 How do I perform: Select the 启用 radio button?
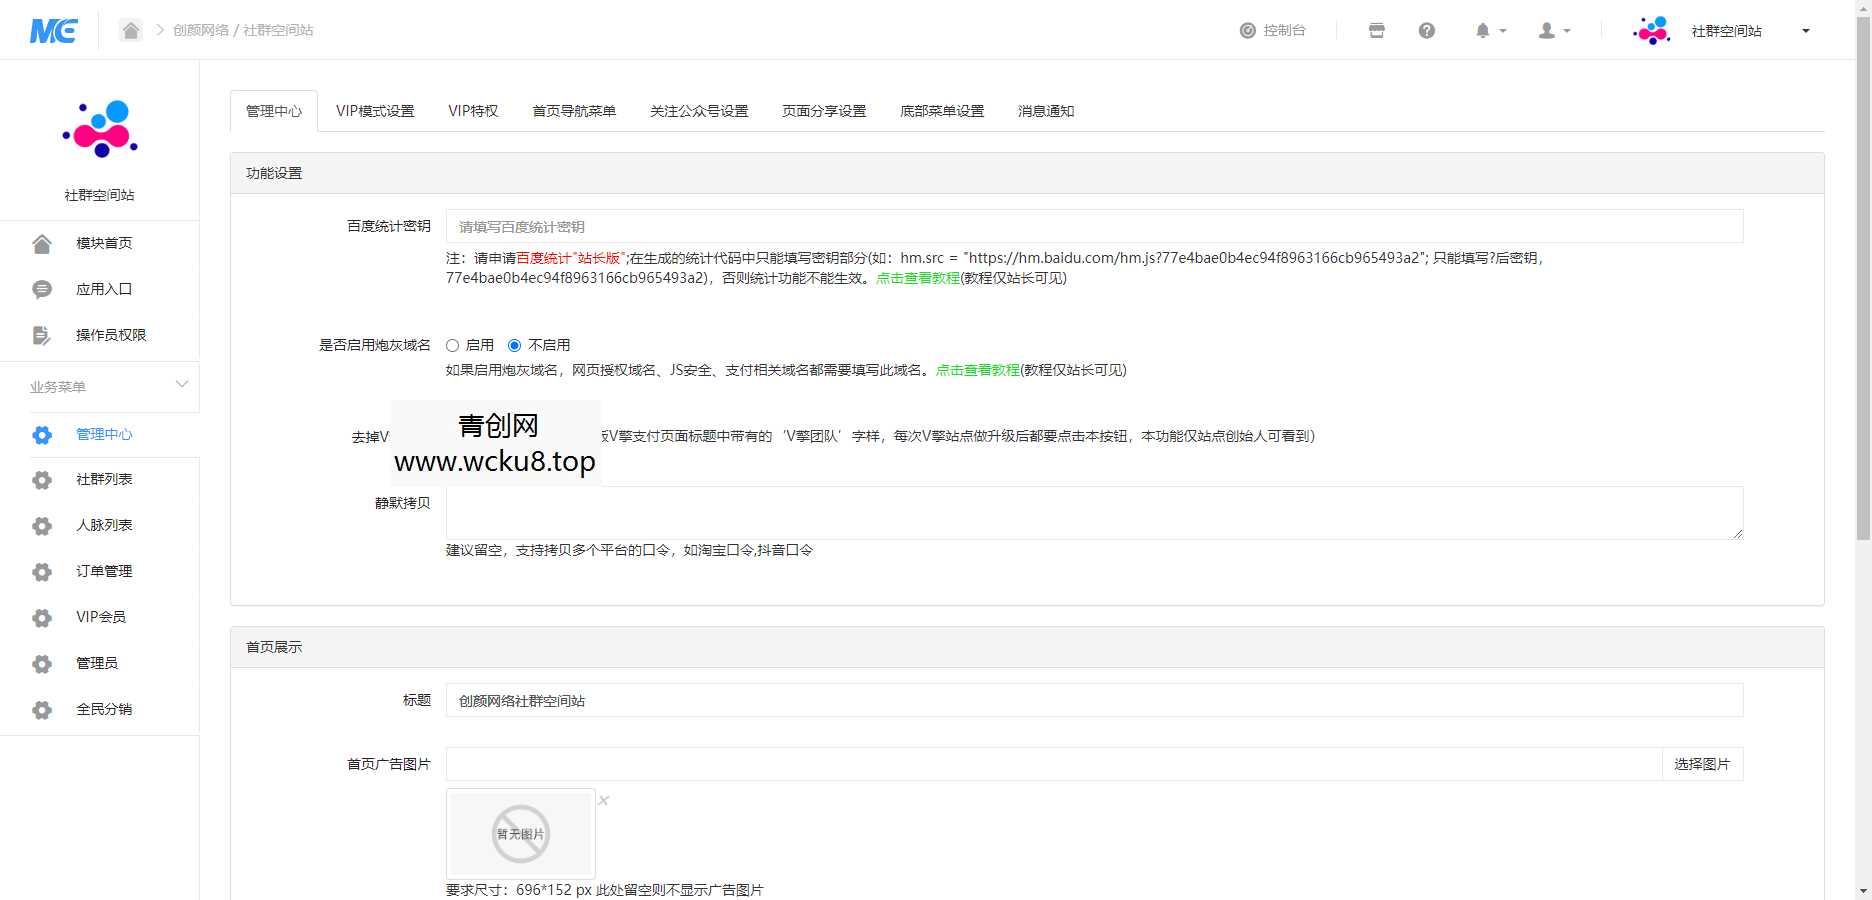coord(452,345)
